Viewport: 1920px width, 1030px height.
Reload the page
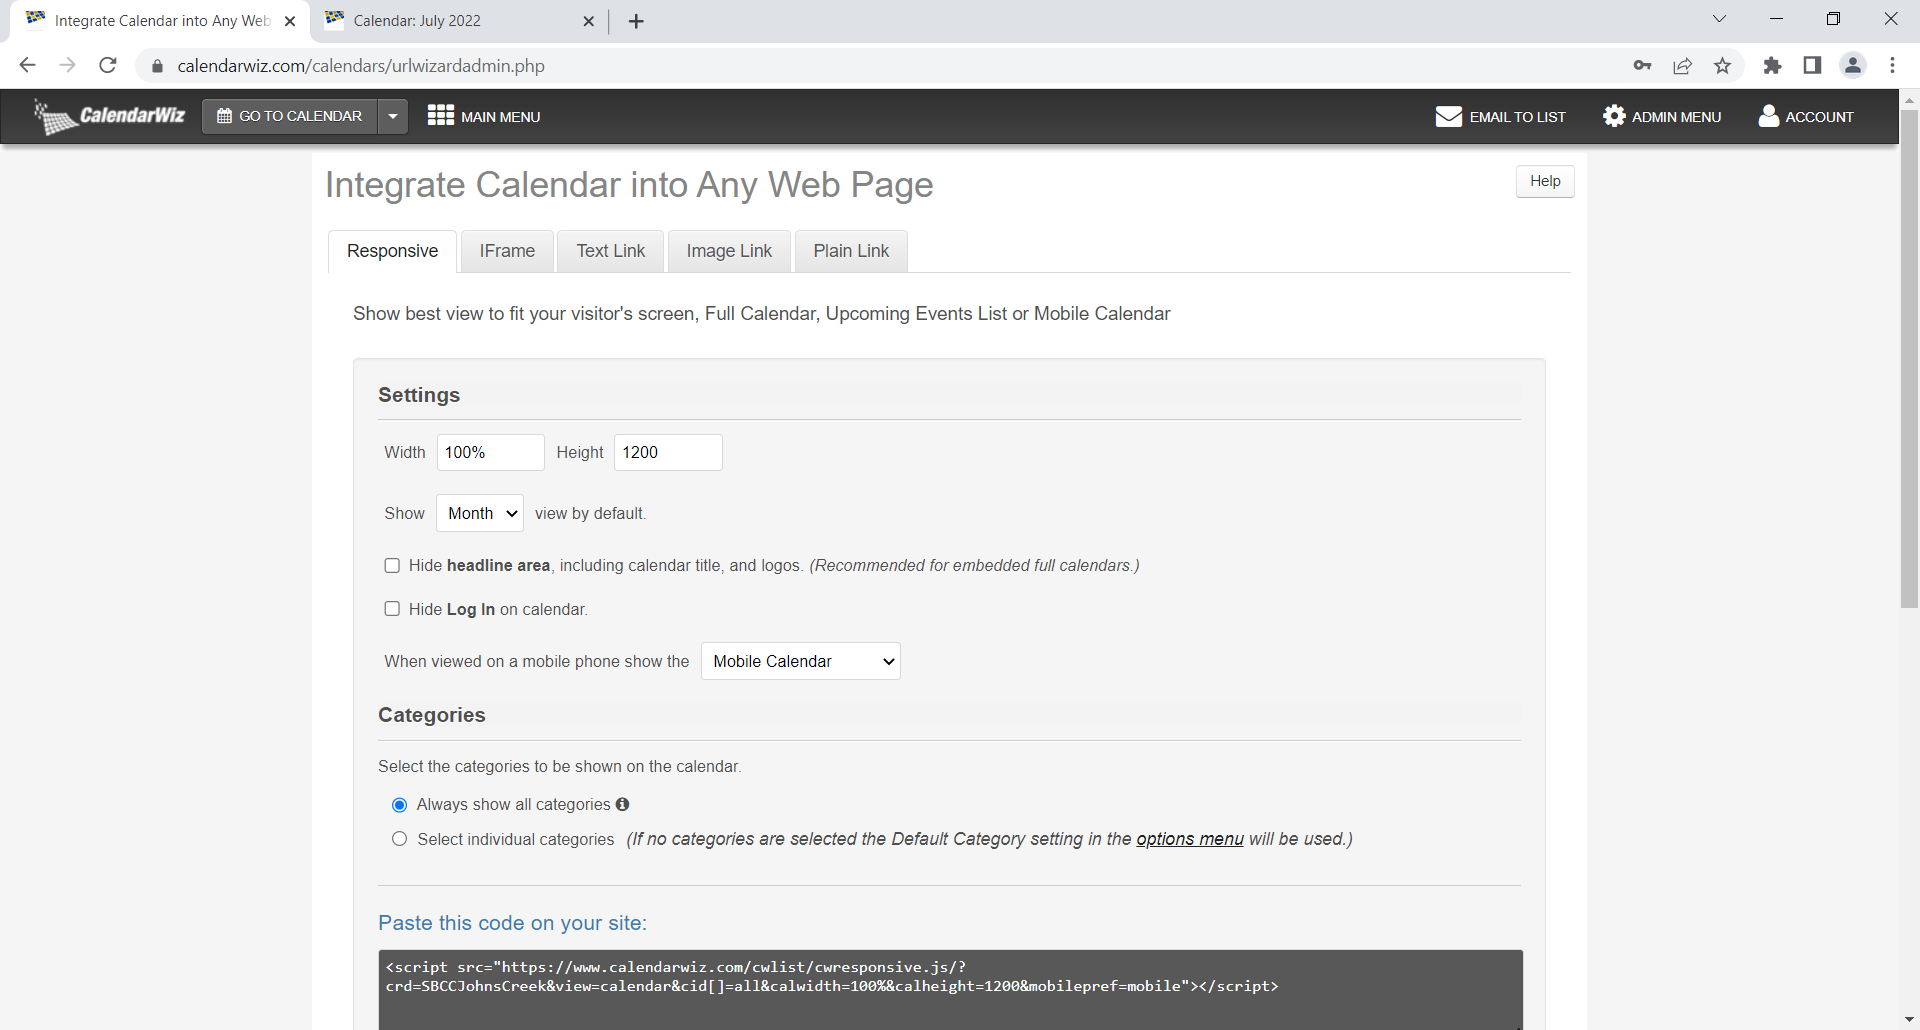[x=108, y=66]
